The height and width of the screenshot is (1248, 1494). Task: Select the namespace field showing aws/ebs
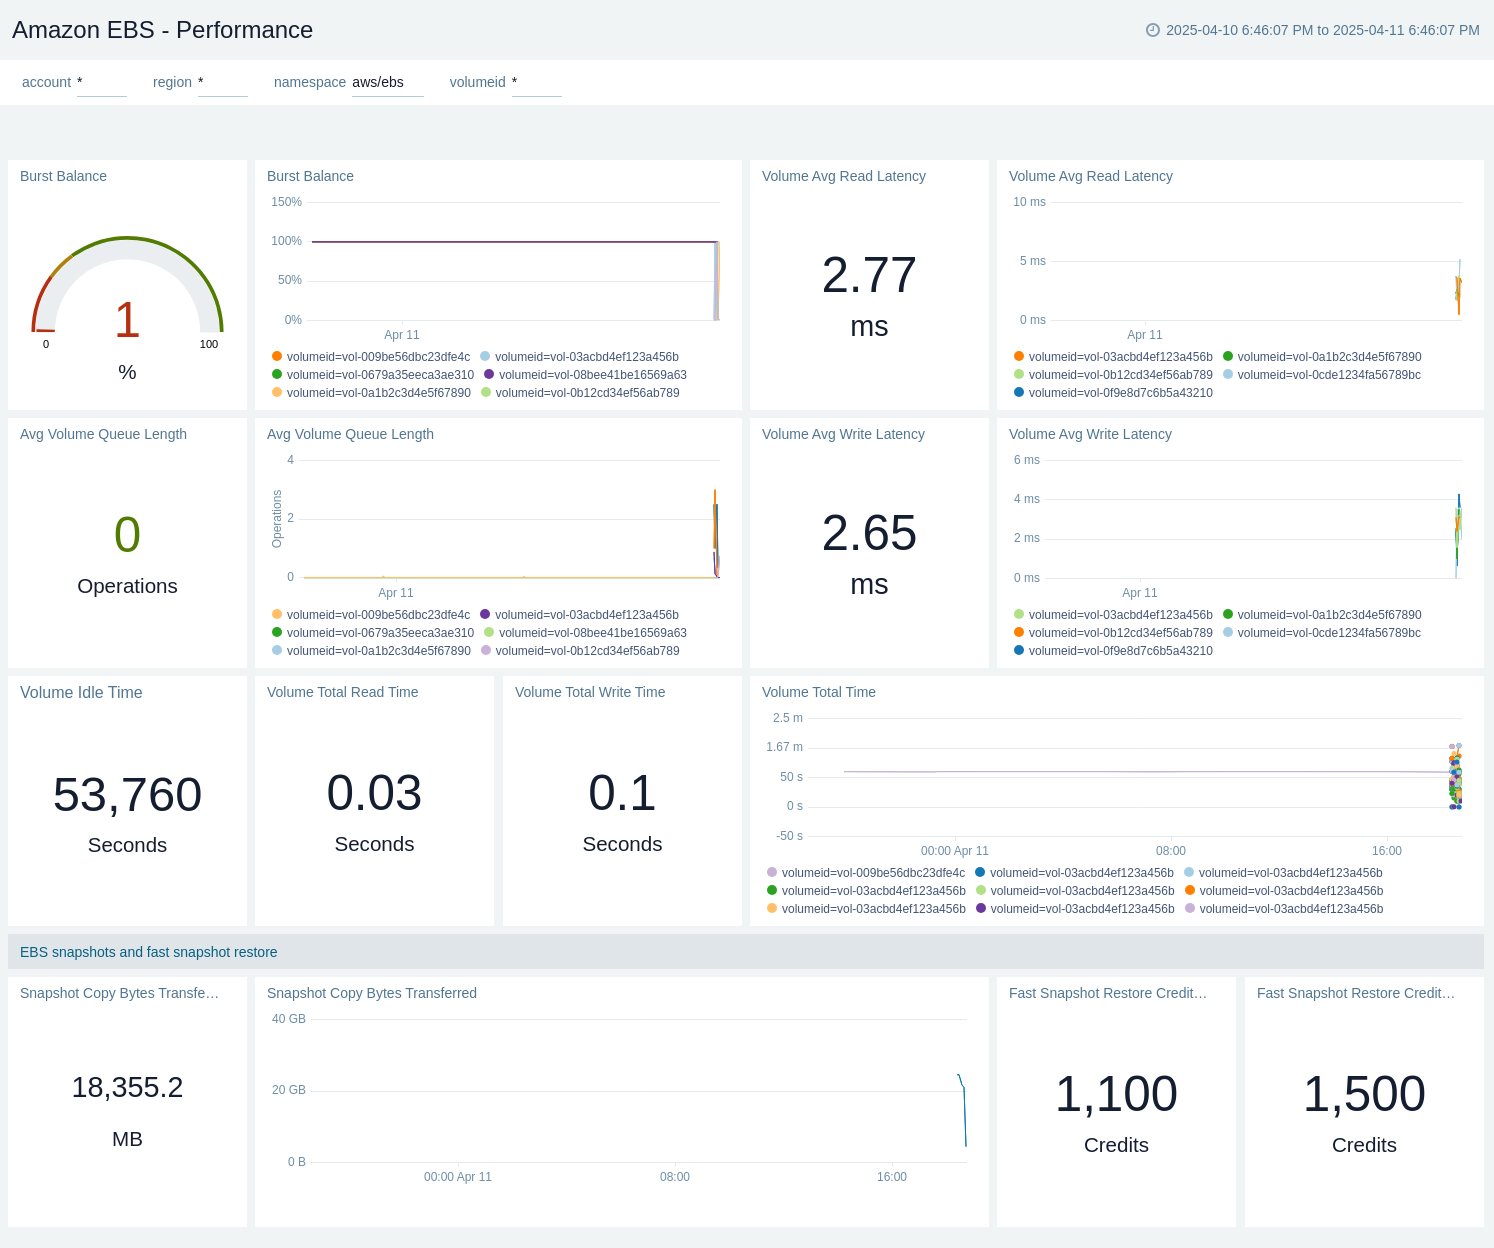pyautogui.click(x=387, y=83)
